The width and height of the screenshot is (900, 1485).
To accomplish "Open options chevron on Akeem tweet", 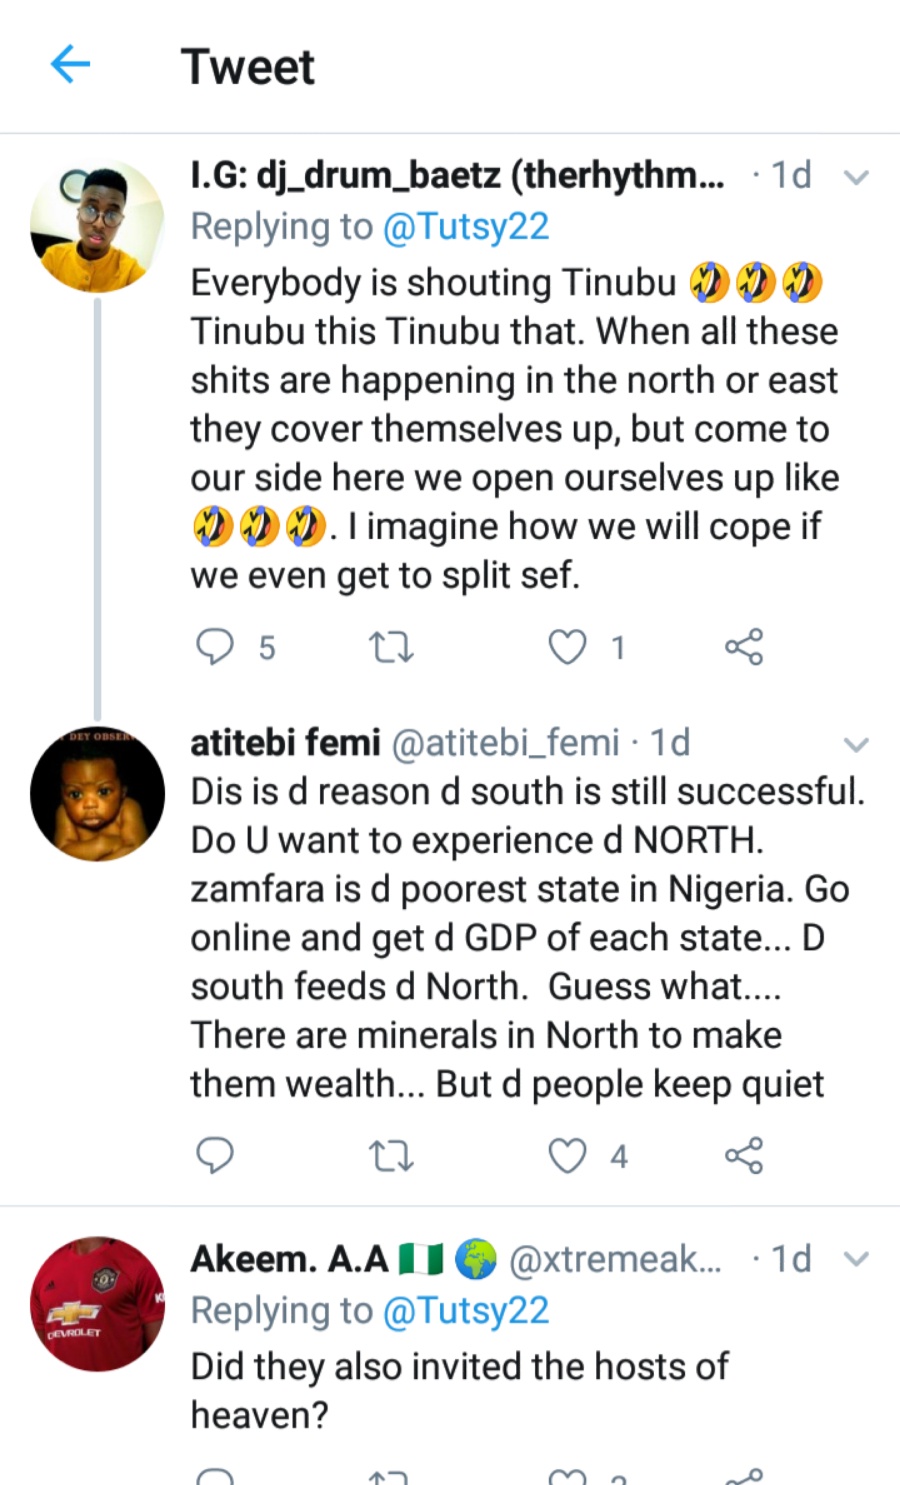I will (x=856, y=1260).
